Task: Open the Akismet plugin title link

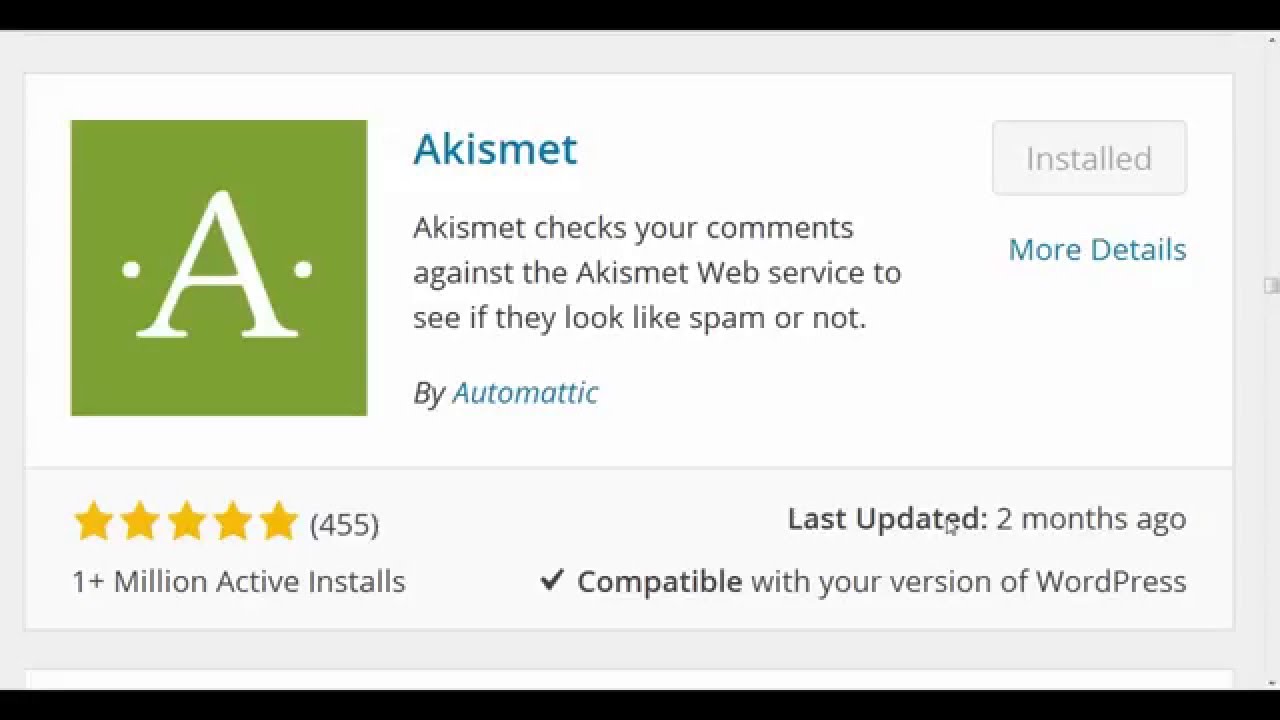Action: point(495,149)
